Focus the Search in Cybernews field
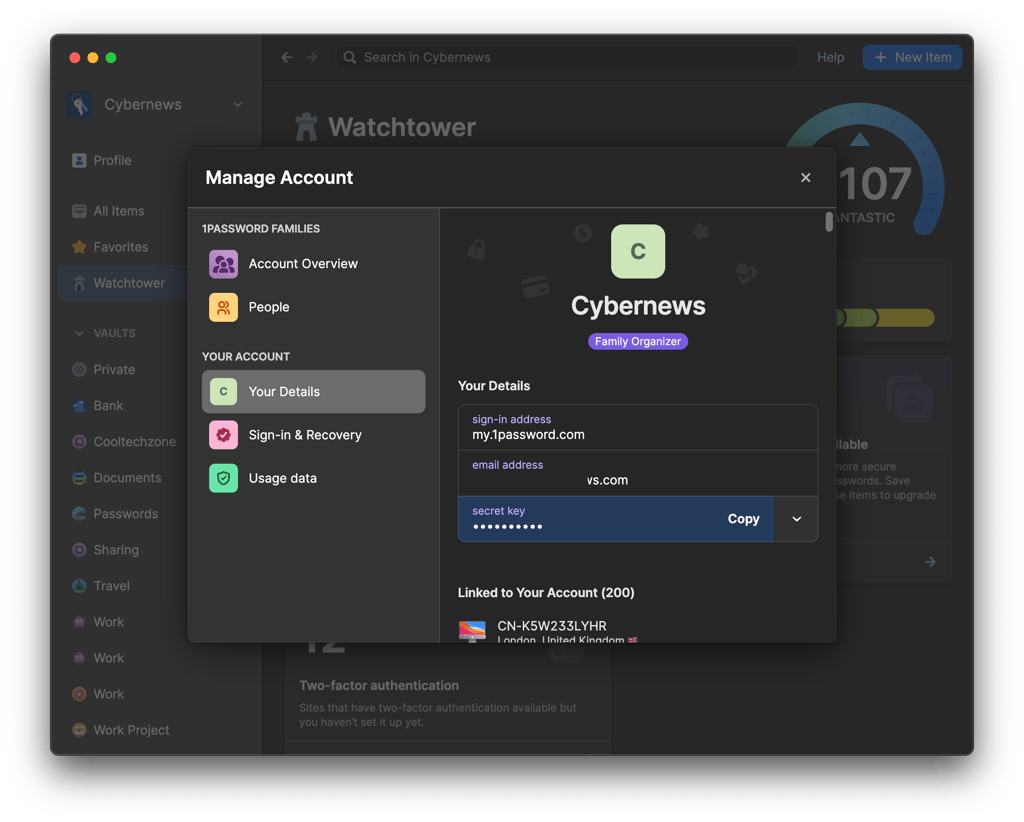This screenshot has width=1024, height=822. (567, 57)
